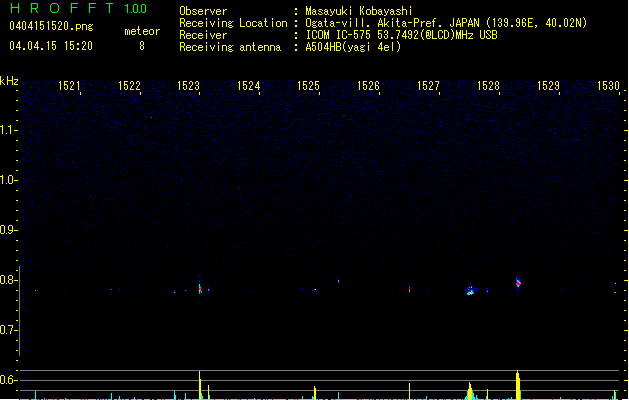The height and width of the screenshot is (400, 629).
Task: Click the observer name Masayuki Kobayashi
Action: point(359,11)
